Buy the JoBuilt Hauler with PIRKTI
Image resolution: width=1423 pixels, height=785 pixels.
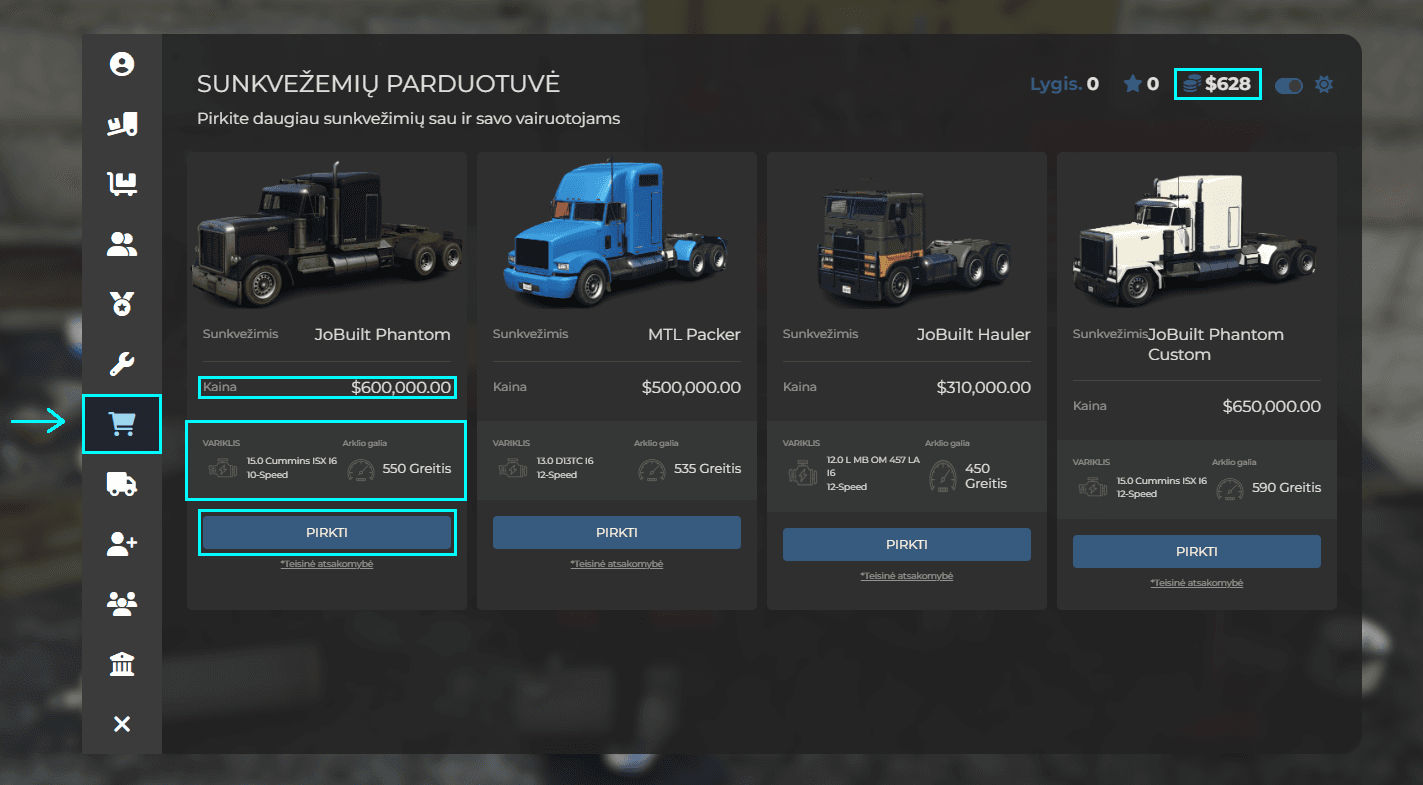point(907,544)
